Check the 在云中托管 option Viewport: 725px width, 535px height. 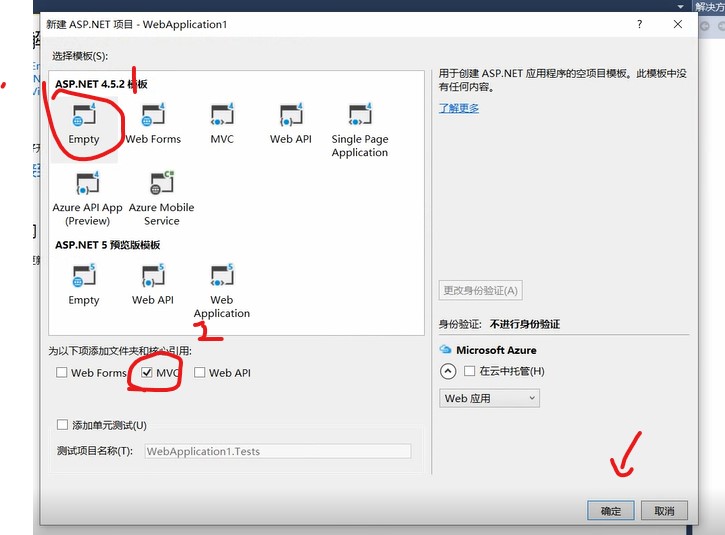[x=469, y=371]
